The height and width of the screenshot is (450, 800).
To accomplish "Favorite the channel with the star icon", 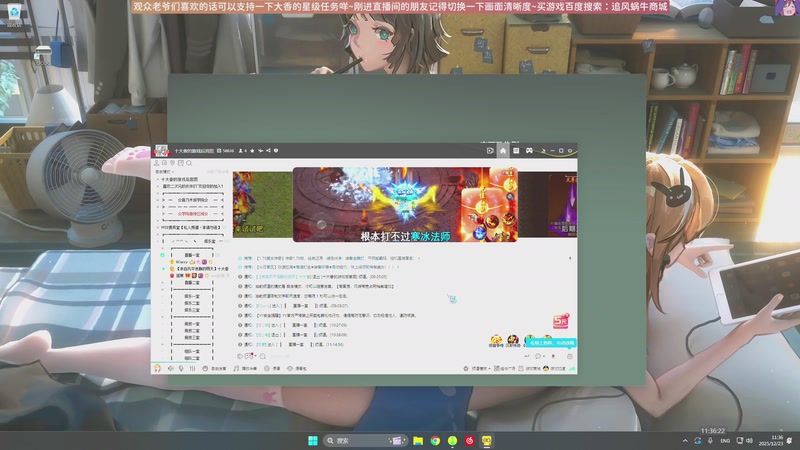I will click(252, 151).
